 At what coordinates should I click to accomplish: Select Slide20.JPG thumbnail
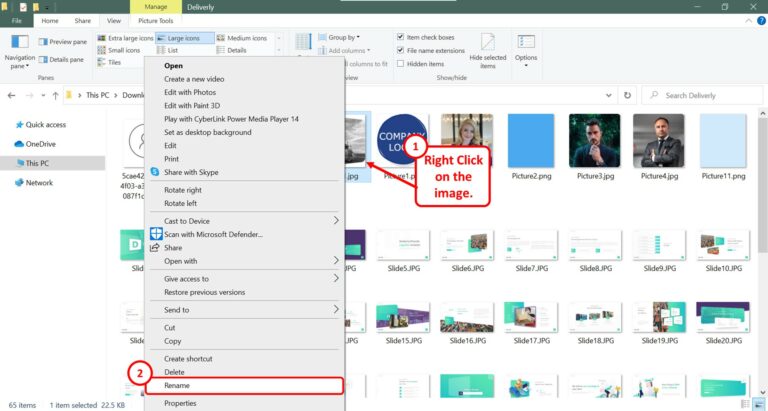723,317
